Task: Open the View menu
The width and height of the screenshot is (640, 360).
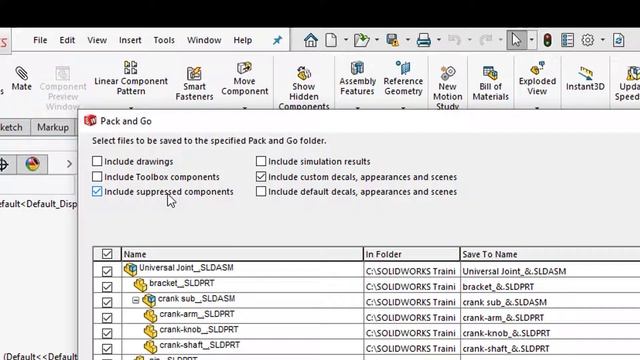Action: [x=97, y=40]
